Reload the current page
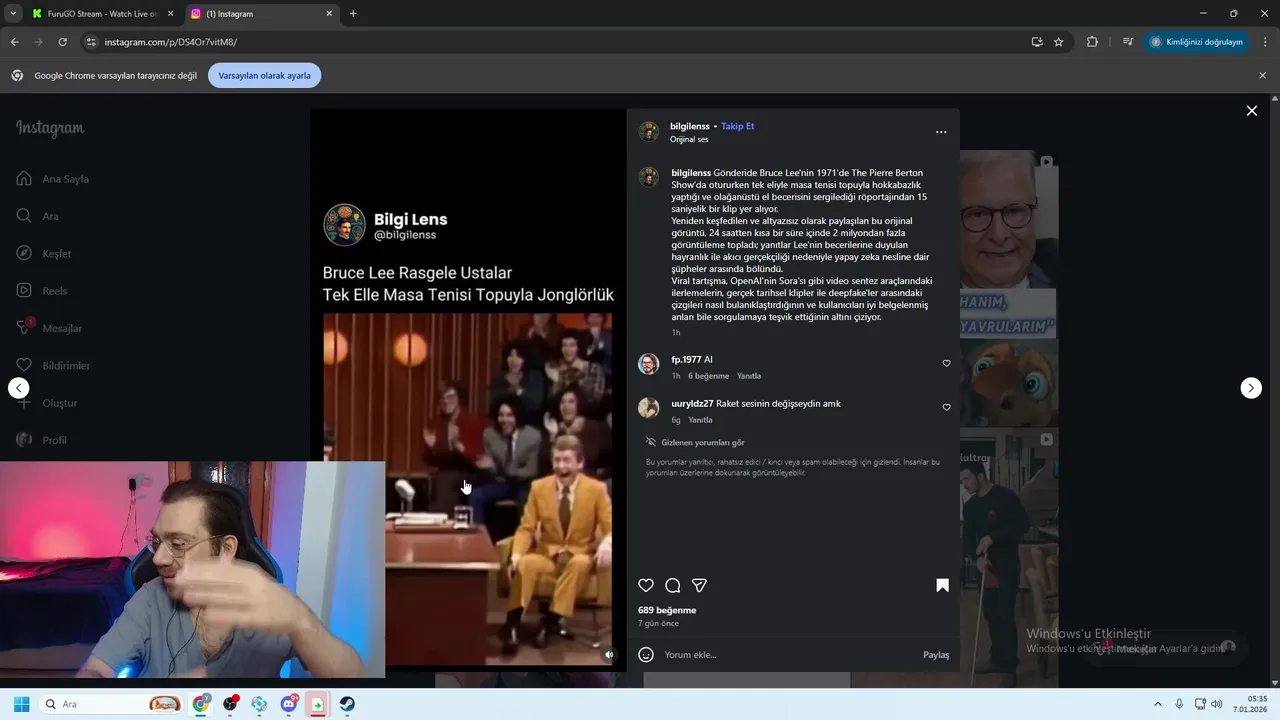 click(x=62, y=42)
